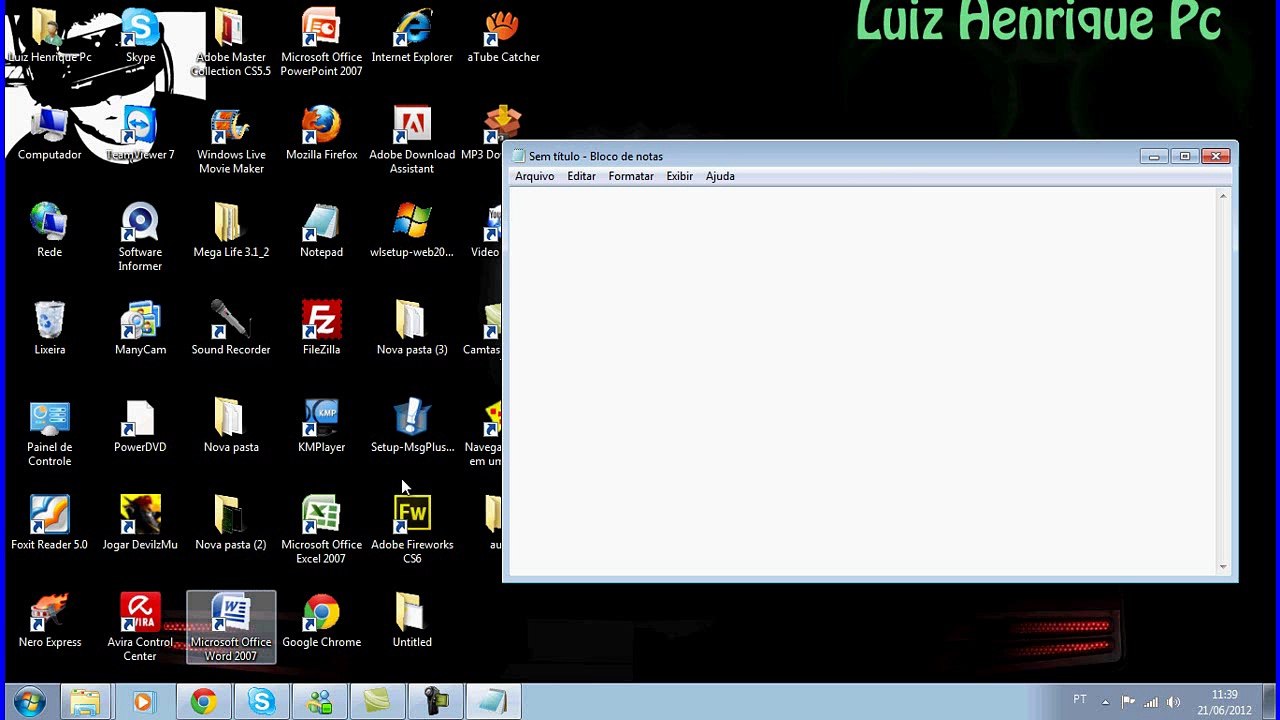Select the Notepad desktop shortcut
Image resolution: width=1280 pixels, height=720 pixels.
pyautogui.click(x=321, y=230)
